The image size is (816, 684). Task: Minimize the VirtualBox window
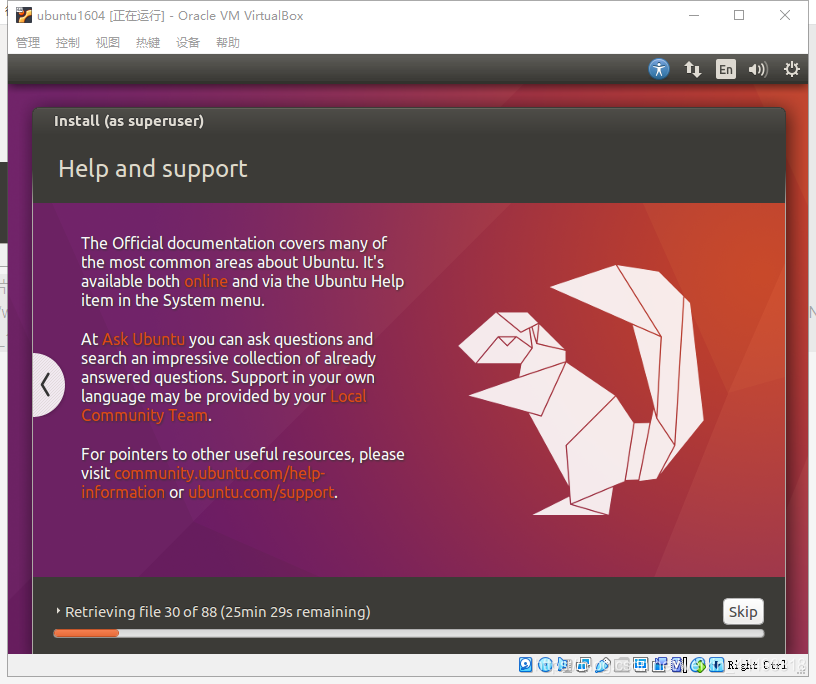point(694,15)
